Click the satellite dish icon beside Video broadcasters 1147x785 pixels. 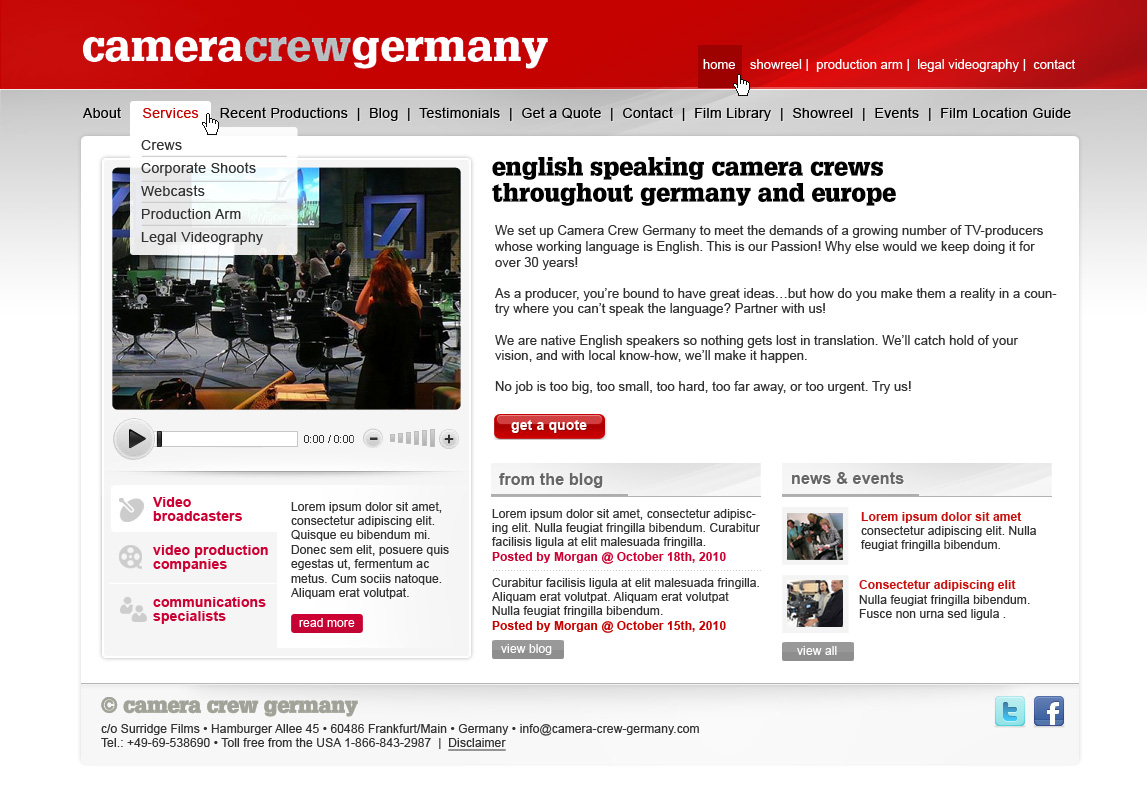[x=131, y=509]
